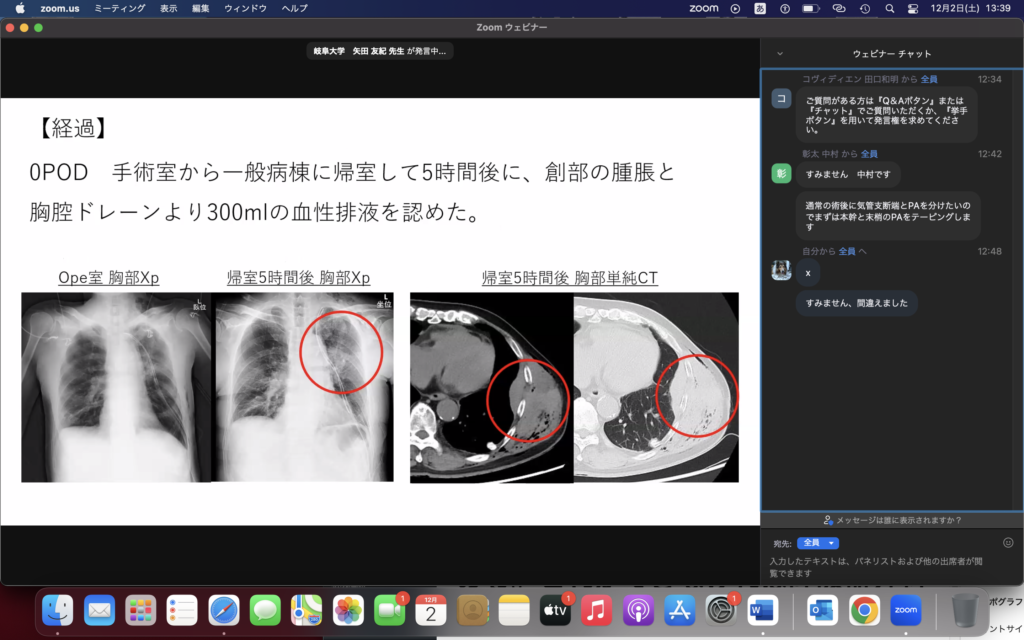Open the battery status menu
Screen dimensions: 1024x640
click(x=811, y=8)
